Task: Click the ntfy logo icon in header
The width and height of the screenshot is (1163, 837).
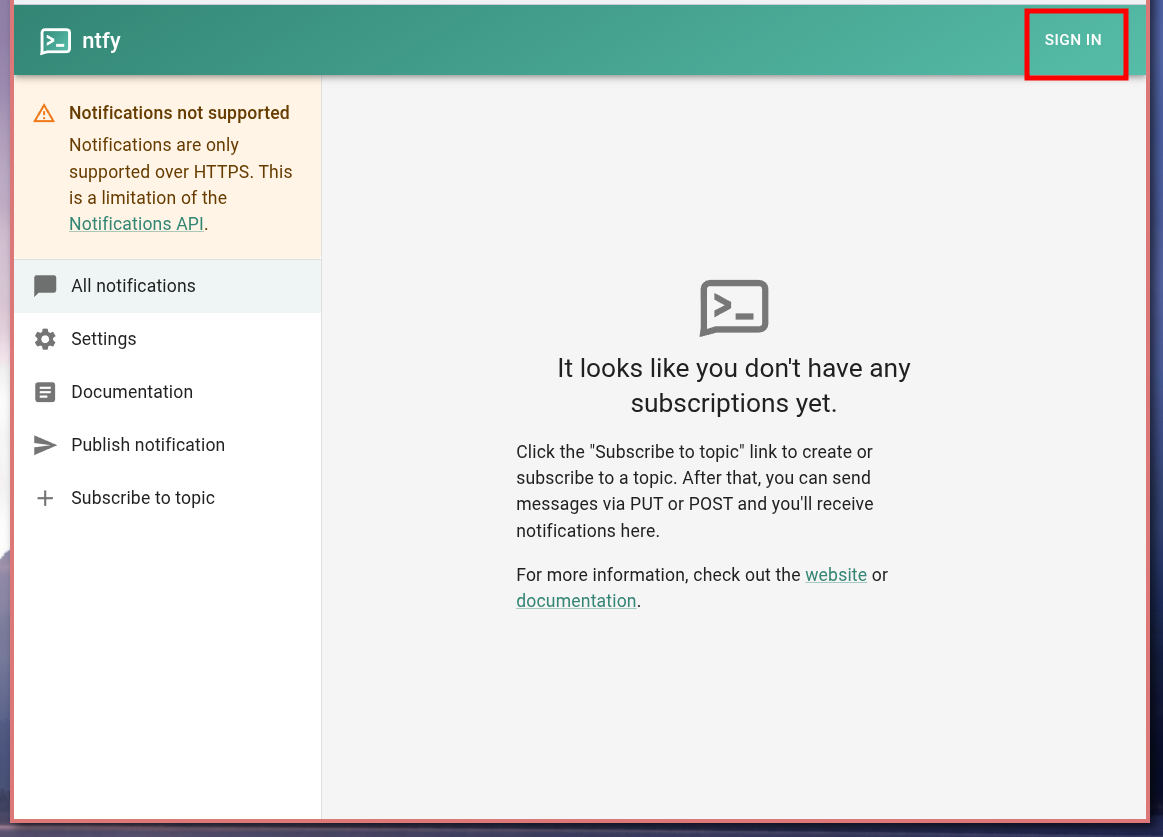Action: coord(55,41)
